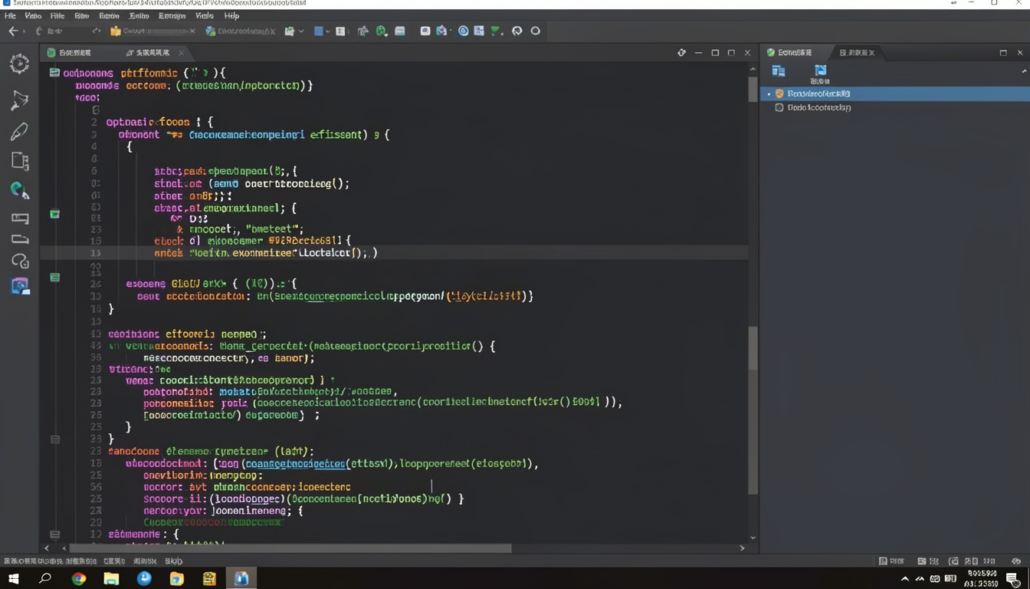This screenshot has width=1030, height=589.
Task: Expand the highlighted tree item in right panel
Action: point(769,94)
